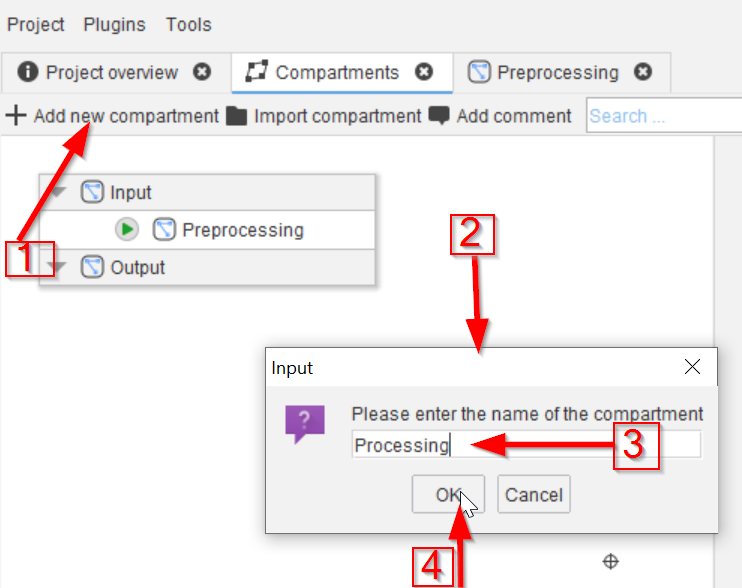Image resolution: width=742 pixels, height=588 pixels.
Task: Click the Import compartment folder icon
Action: point(236,116)
